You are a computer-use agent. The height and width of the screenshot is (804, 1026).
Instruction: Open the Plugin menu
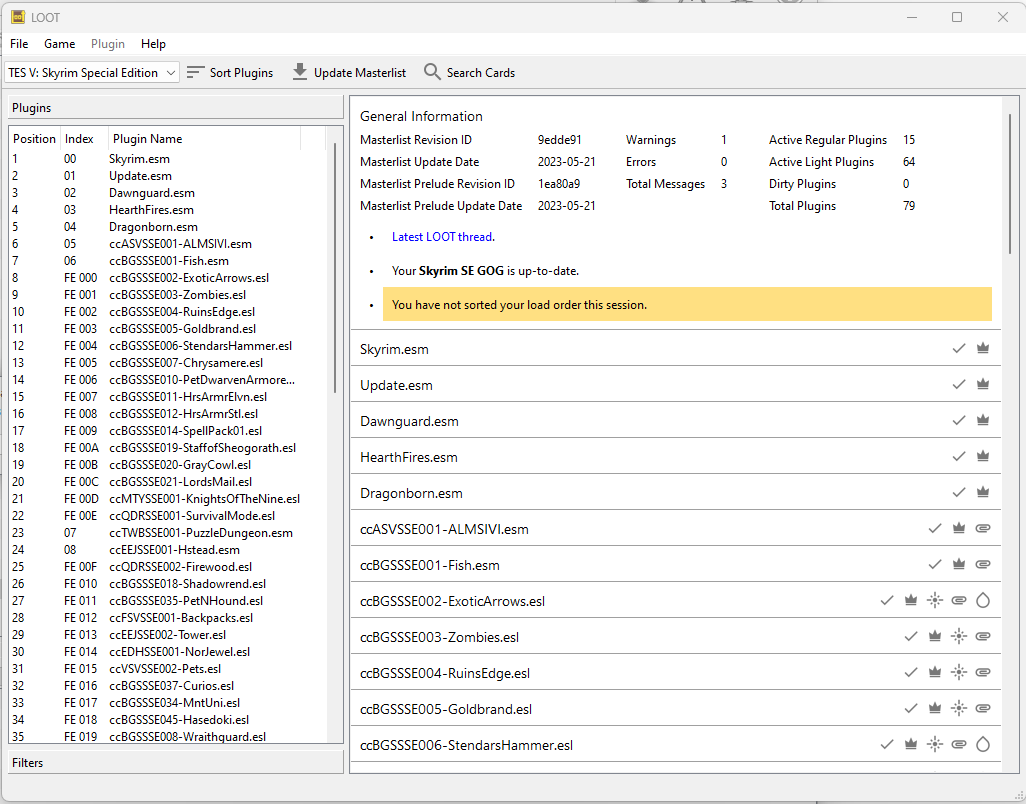[108, 44]
